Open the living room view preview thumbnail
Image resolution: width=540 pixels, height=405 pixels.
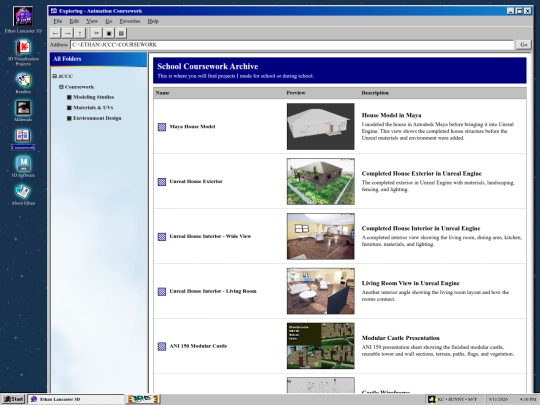click(321, 291)
